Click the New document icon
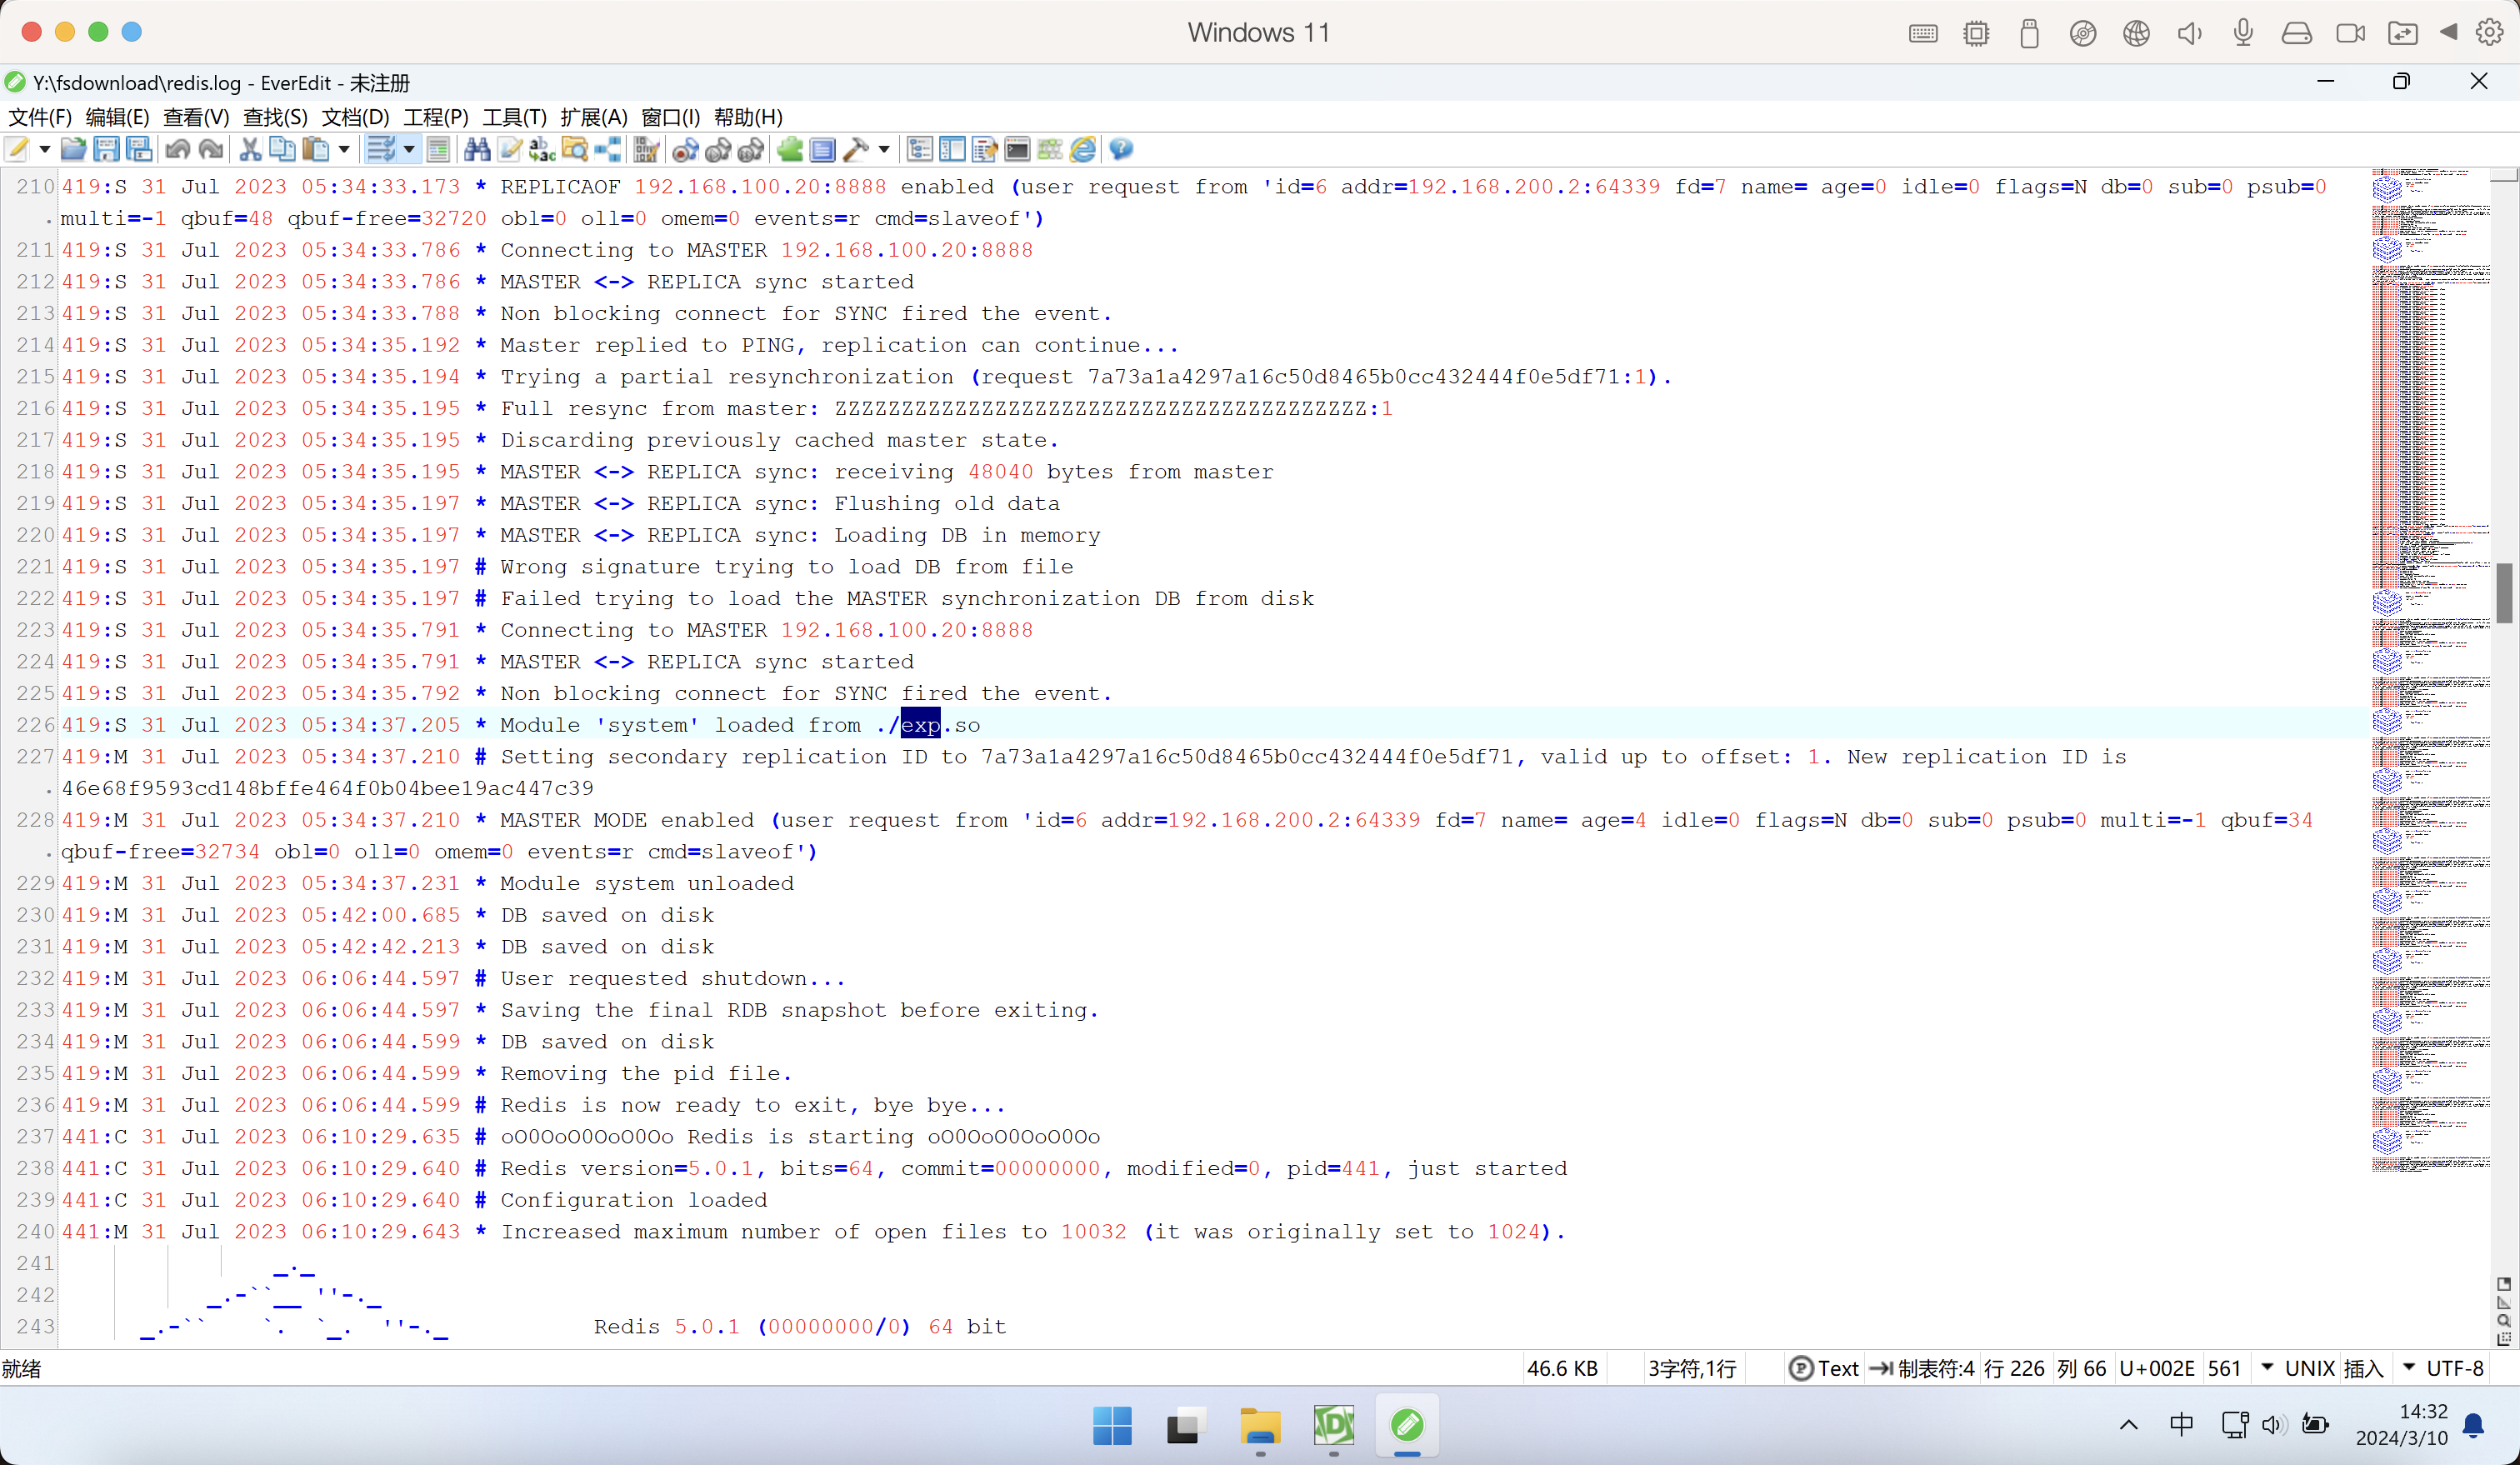 click(17, 150)
